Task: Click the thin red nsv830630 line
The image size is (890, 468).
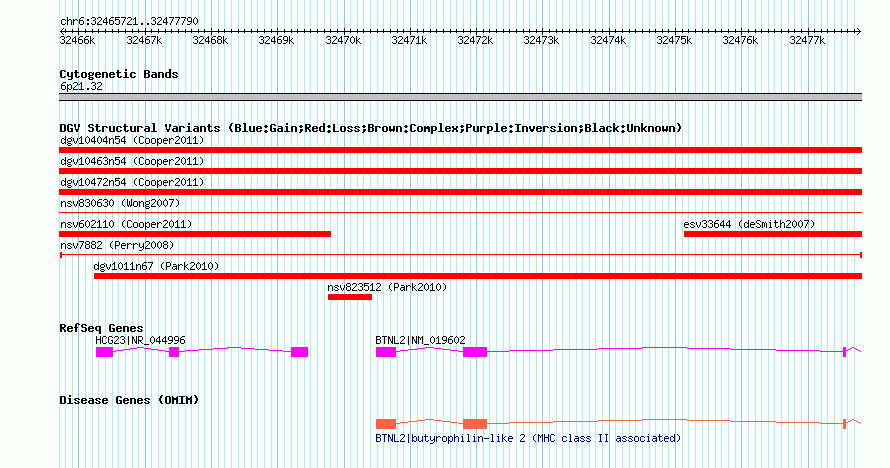Action: pos(460,213)
